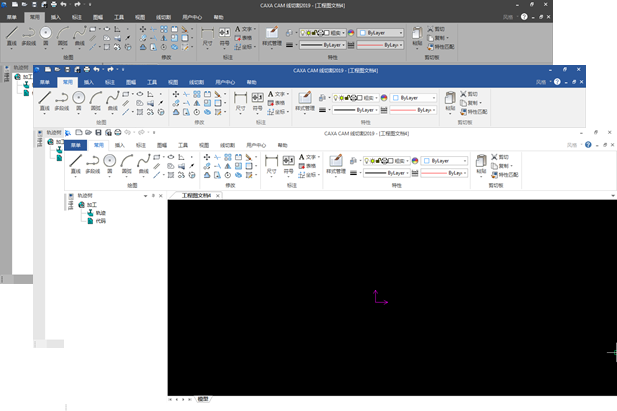This screenshot has width=617, height=411.
Task: Click 剪切 cut in the front window
Action: (500, 157)
